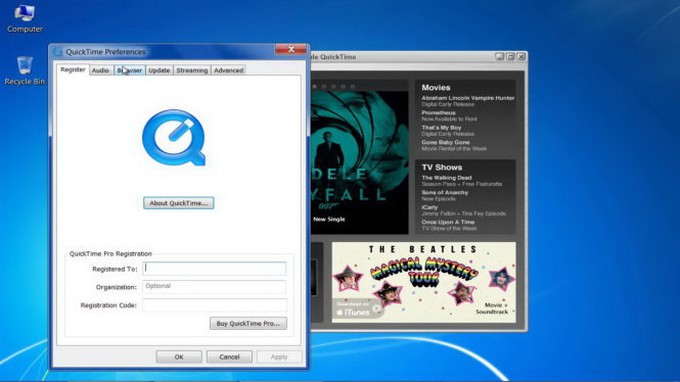Select the Recycle Bin desktop icon
The height and width of the screenshot is (382, 680).
tap(24, 71)
